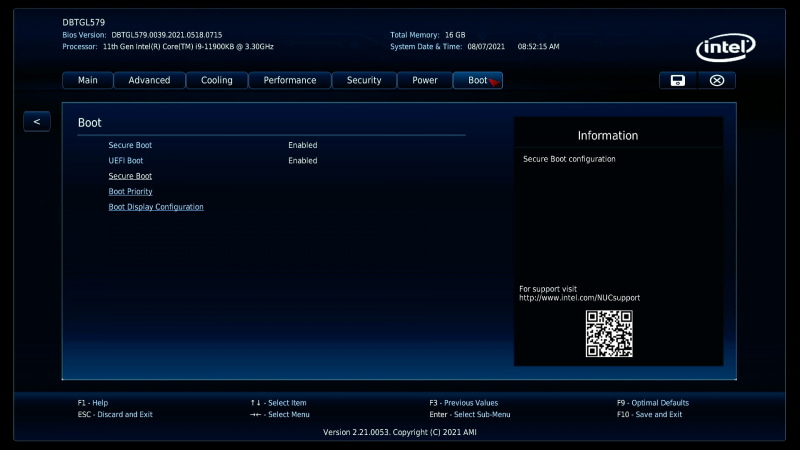Click the circled X discard icon
This screenshot has height=450, width=800.
point(716,81)
